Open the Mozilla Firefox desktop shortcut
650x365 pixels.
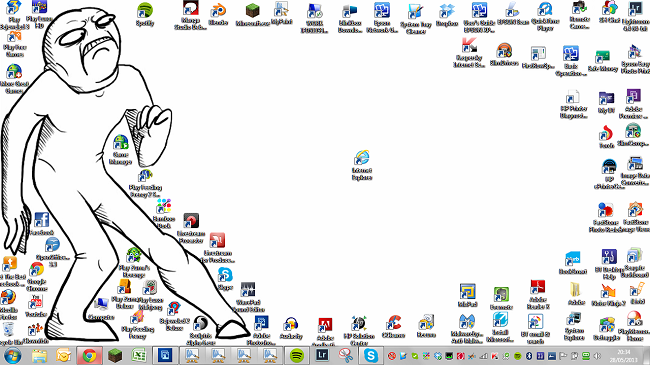(8, 304)
